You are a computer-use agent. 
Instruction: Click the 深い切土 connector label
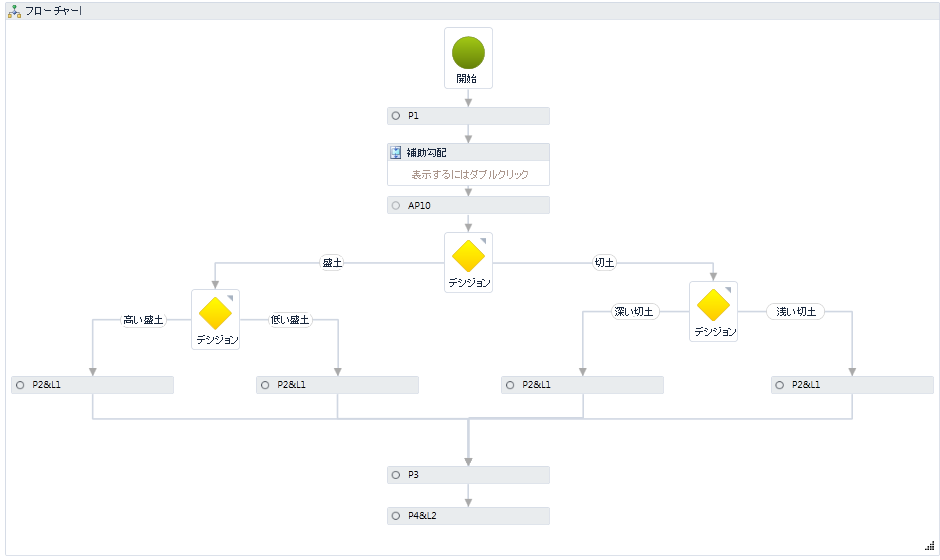click(633, 312)
